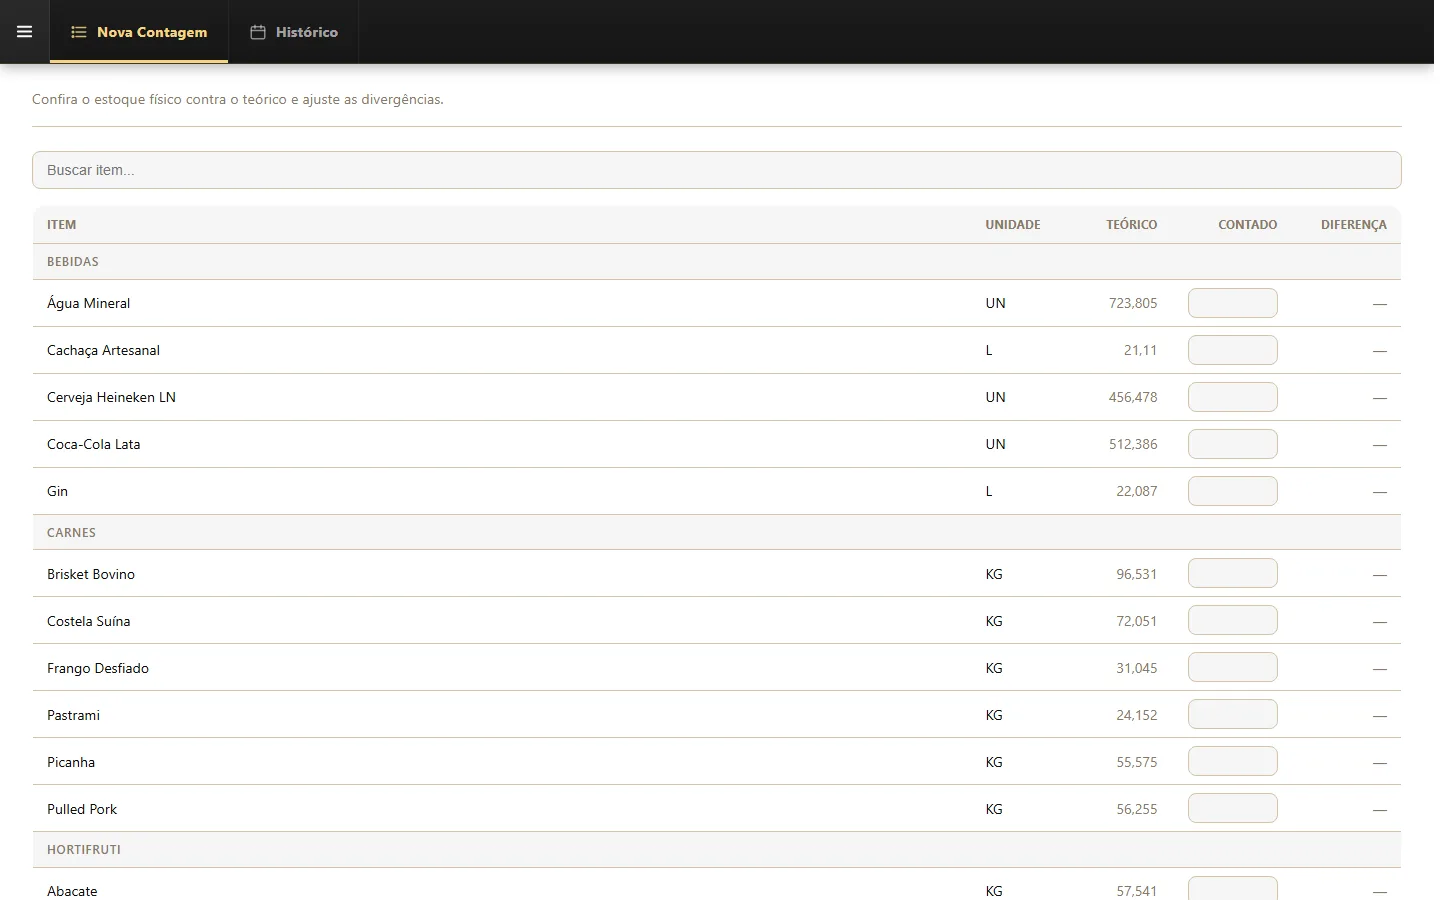Focus the Buscar item search field
The width and height of the screenshot is (1440, 900).
tap(716, 170)
